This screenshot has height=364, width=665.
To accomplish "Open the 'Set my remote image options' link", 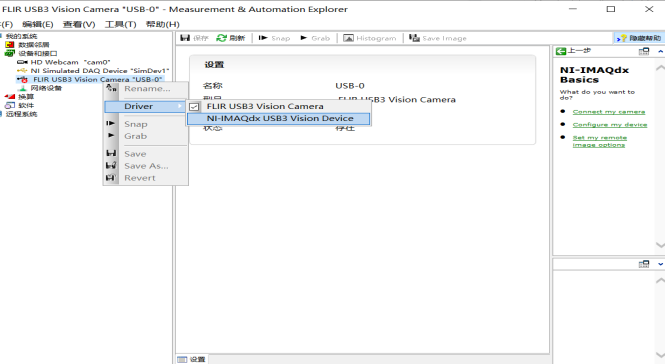I will pos(599,141).
